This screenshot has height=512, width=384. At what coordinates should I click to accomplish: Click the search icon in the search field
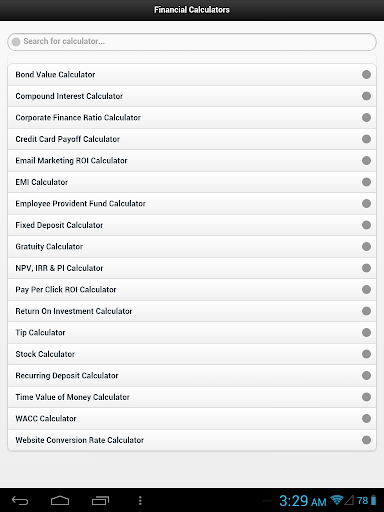(16, 42)
